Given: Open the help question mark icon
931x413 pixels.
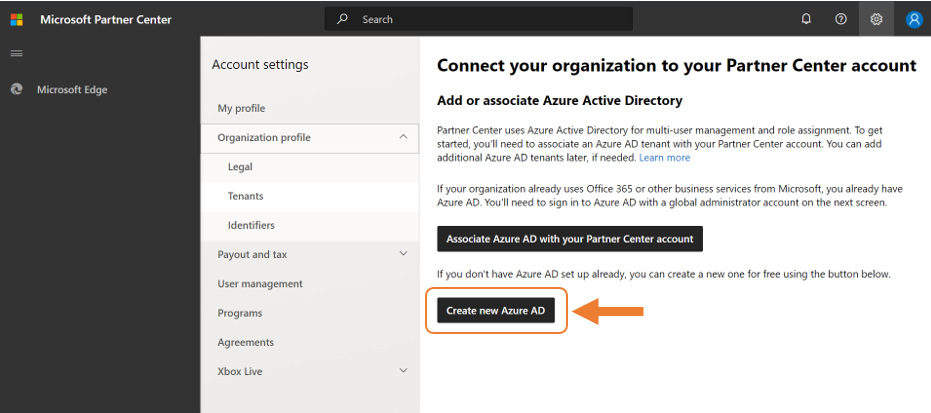Looking at the screenshot, I should [x=841, y=19].
